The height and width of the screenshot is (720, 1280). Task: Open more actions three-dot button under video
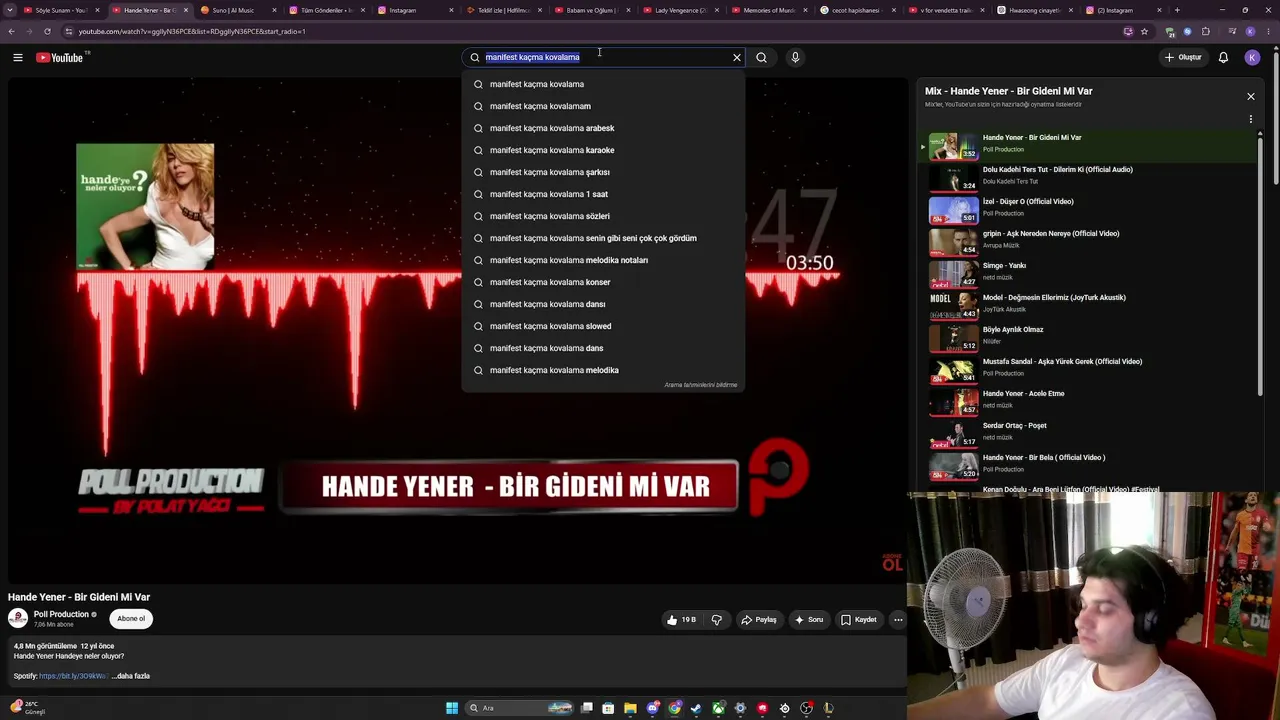pos(898,620)
